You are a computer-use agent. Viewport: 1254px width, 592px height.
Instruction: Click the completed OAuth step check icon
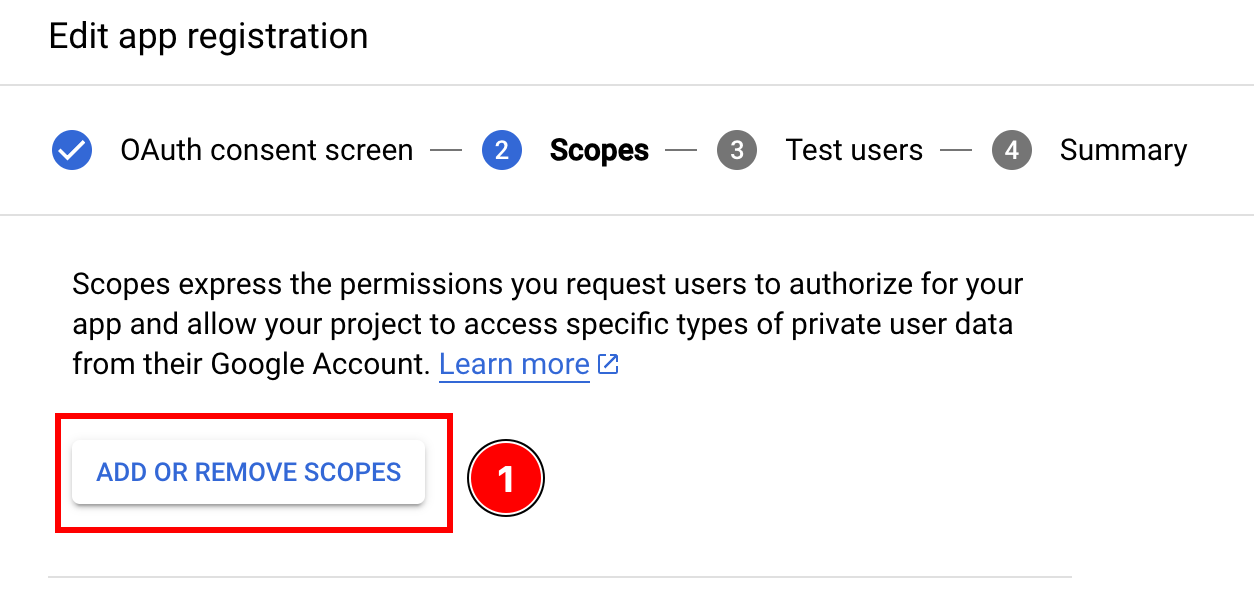(x=71, y=149)
